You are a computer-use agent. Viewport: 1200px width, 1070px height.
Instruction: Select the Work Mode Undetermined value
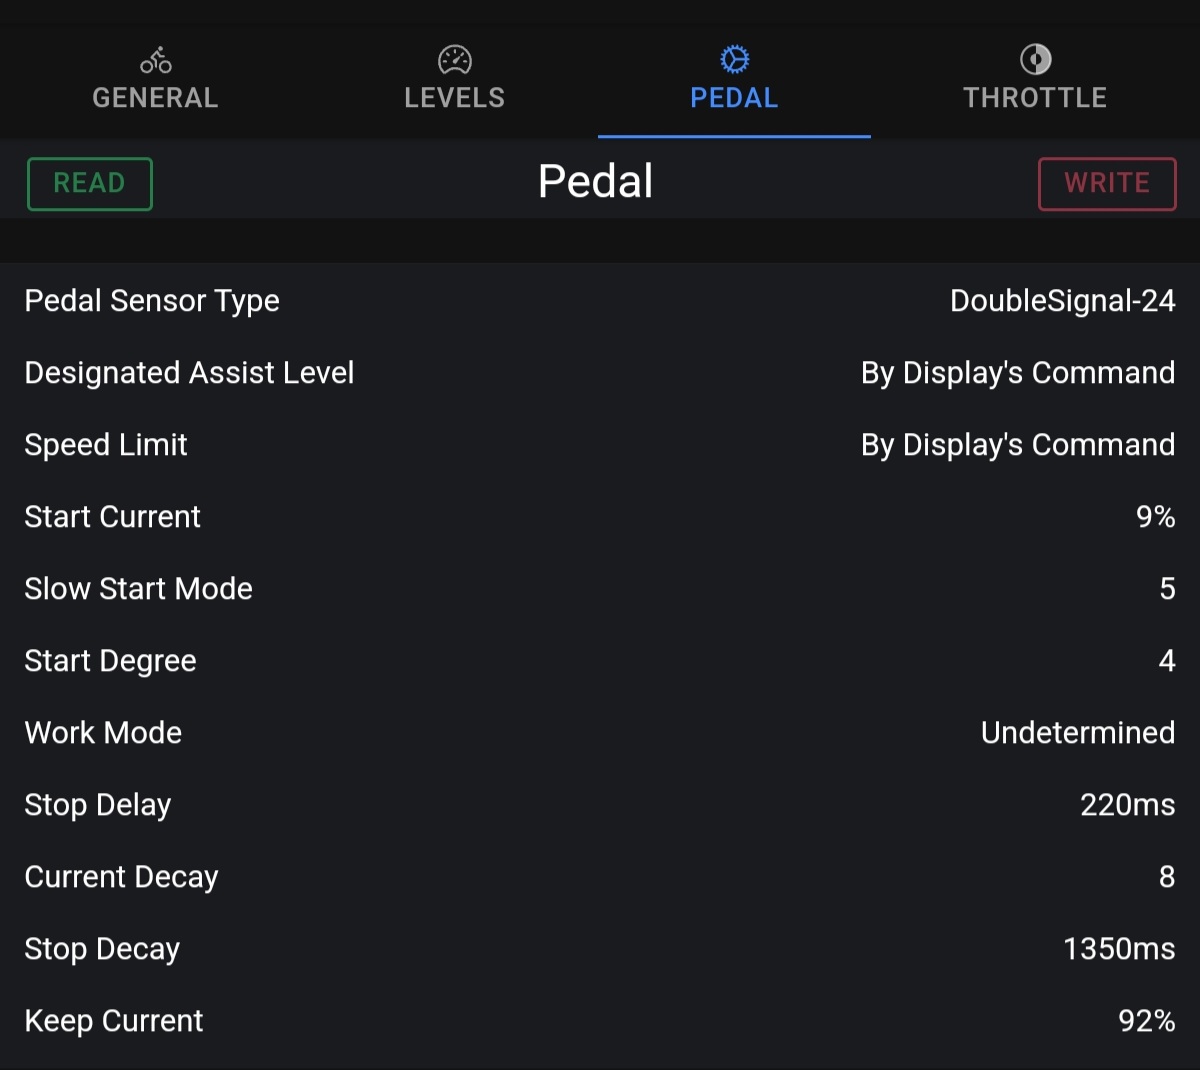point(1077,733)
